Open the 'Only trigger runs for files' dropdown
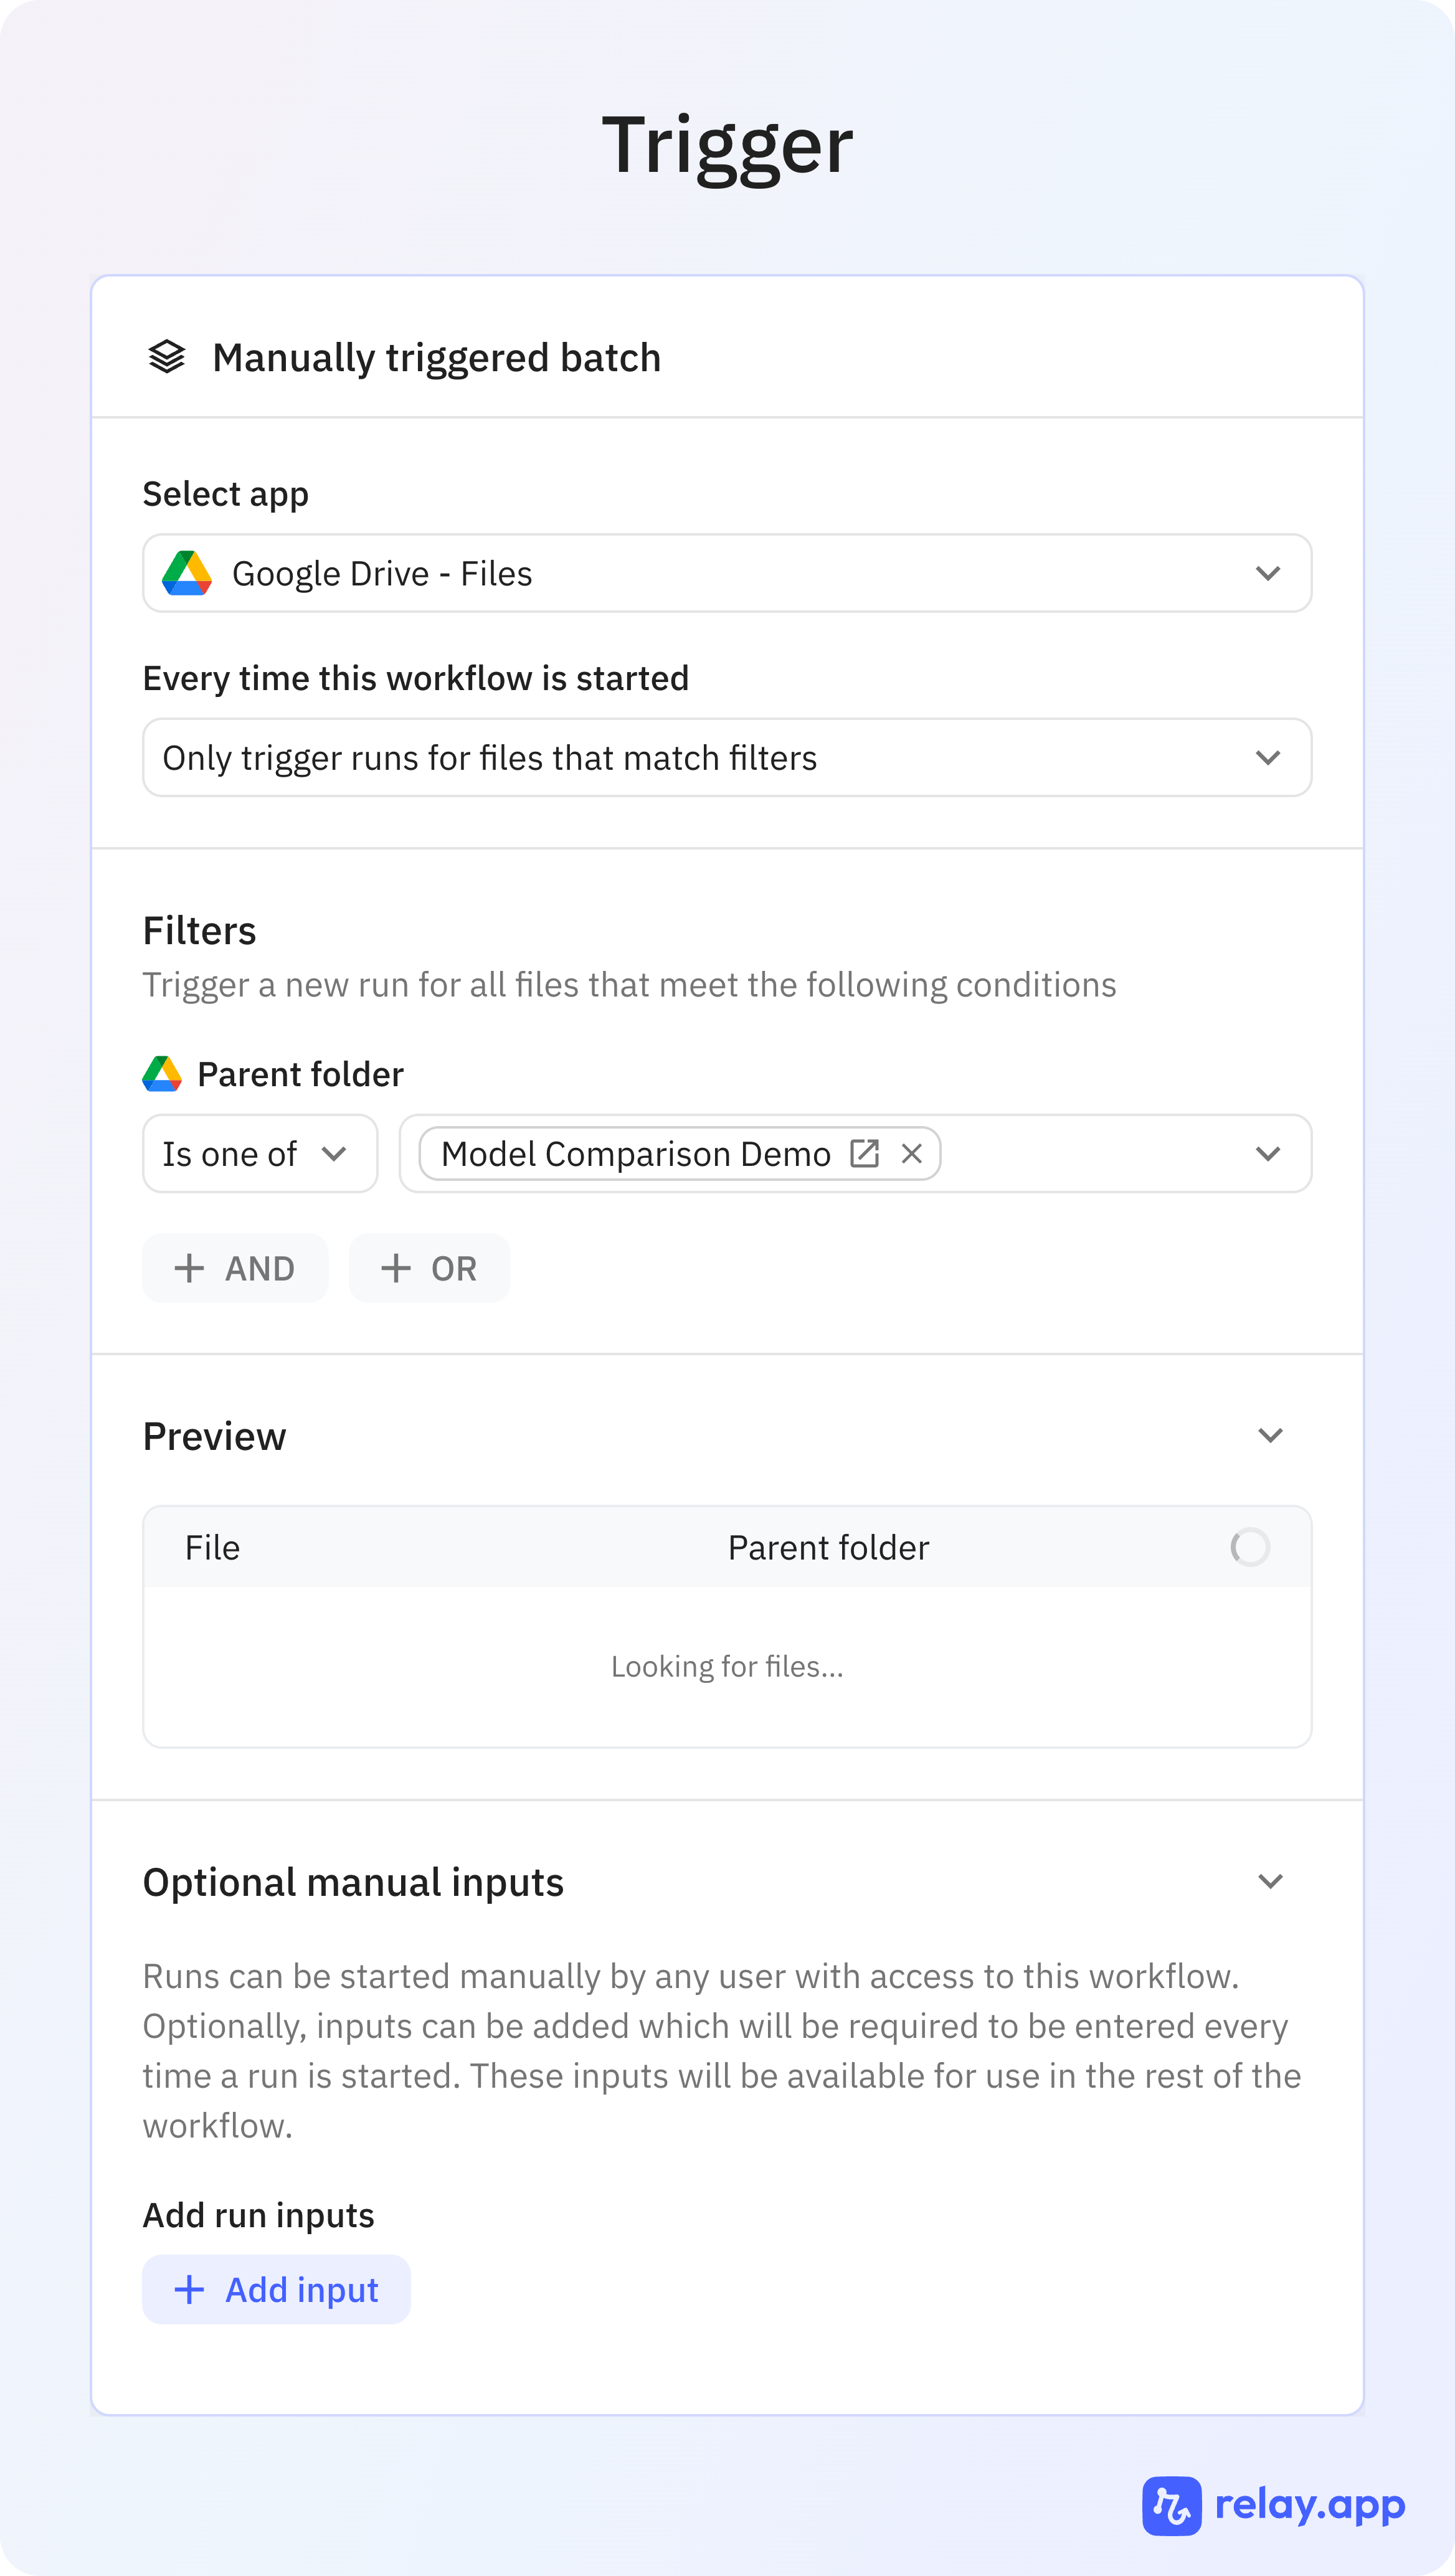The height and width of the screenshot is (2576, 1455). point(727,757)
